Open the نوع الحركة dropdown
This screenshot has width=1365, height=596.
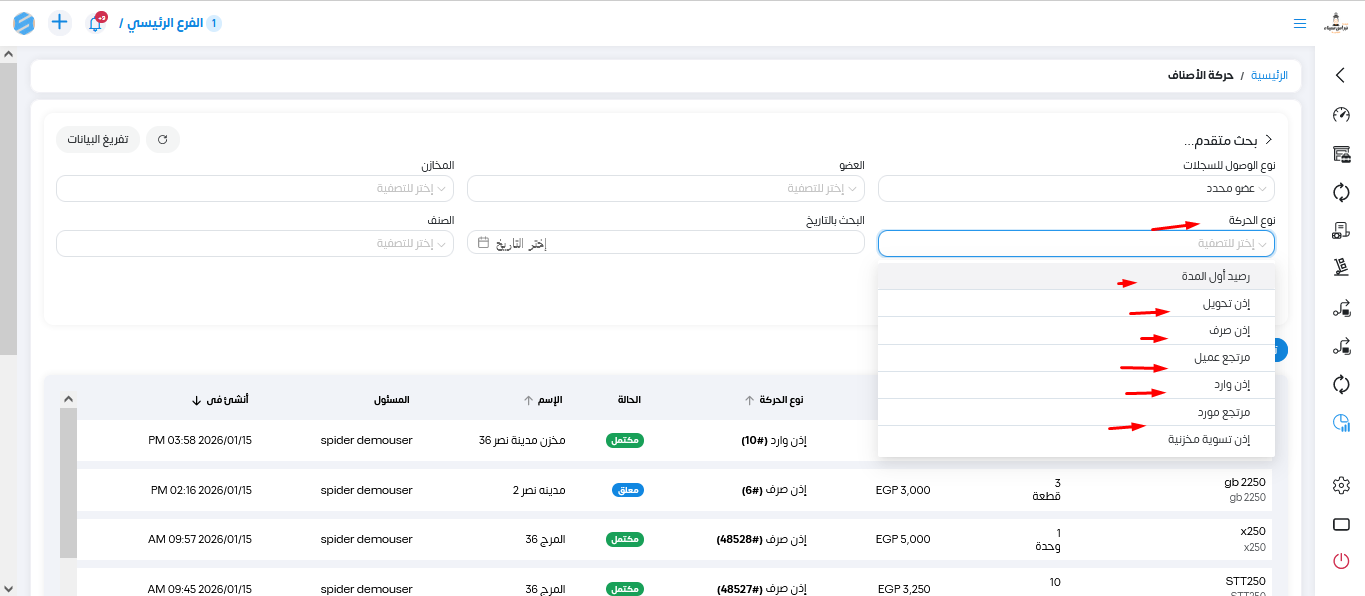point(1076,244)
